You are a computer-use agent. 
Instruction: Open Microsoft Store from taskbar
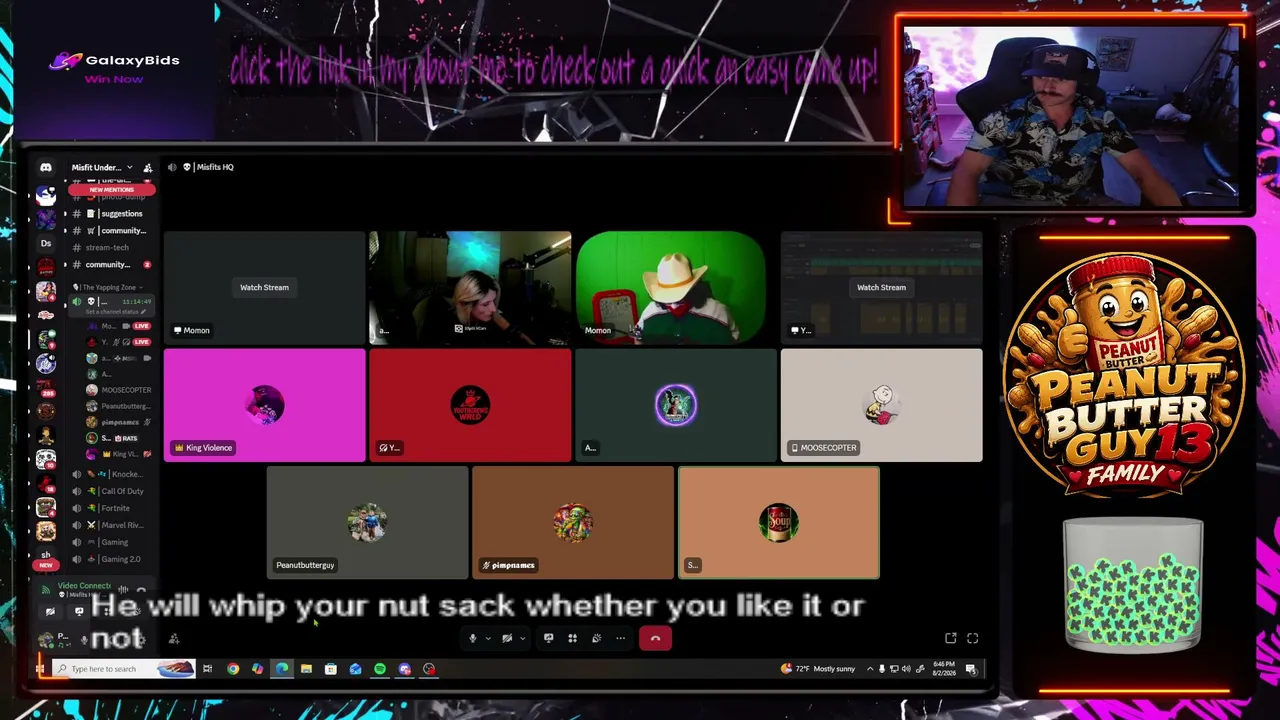331,669
